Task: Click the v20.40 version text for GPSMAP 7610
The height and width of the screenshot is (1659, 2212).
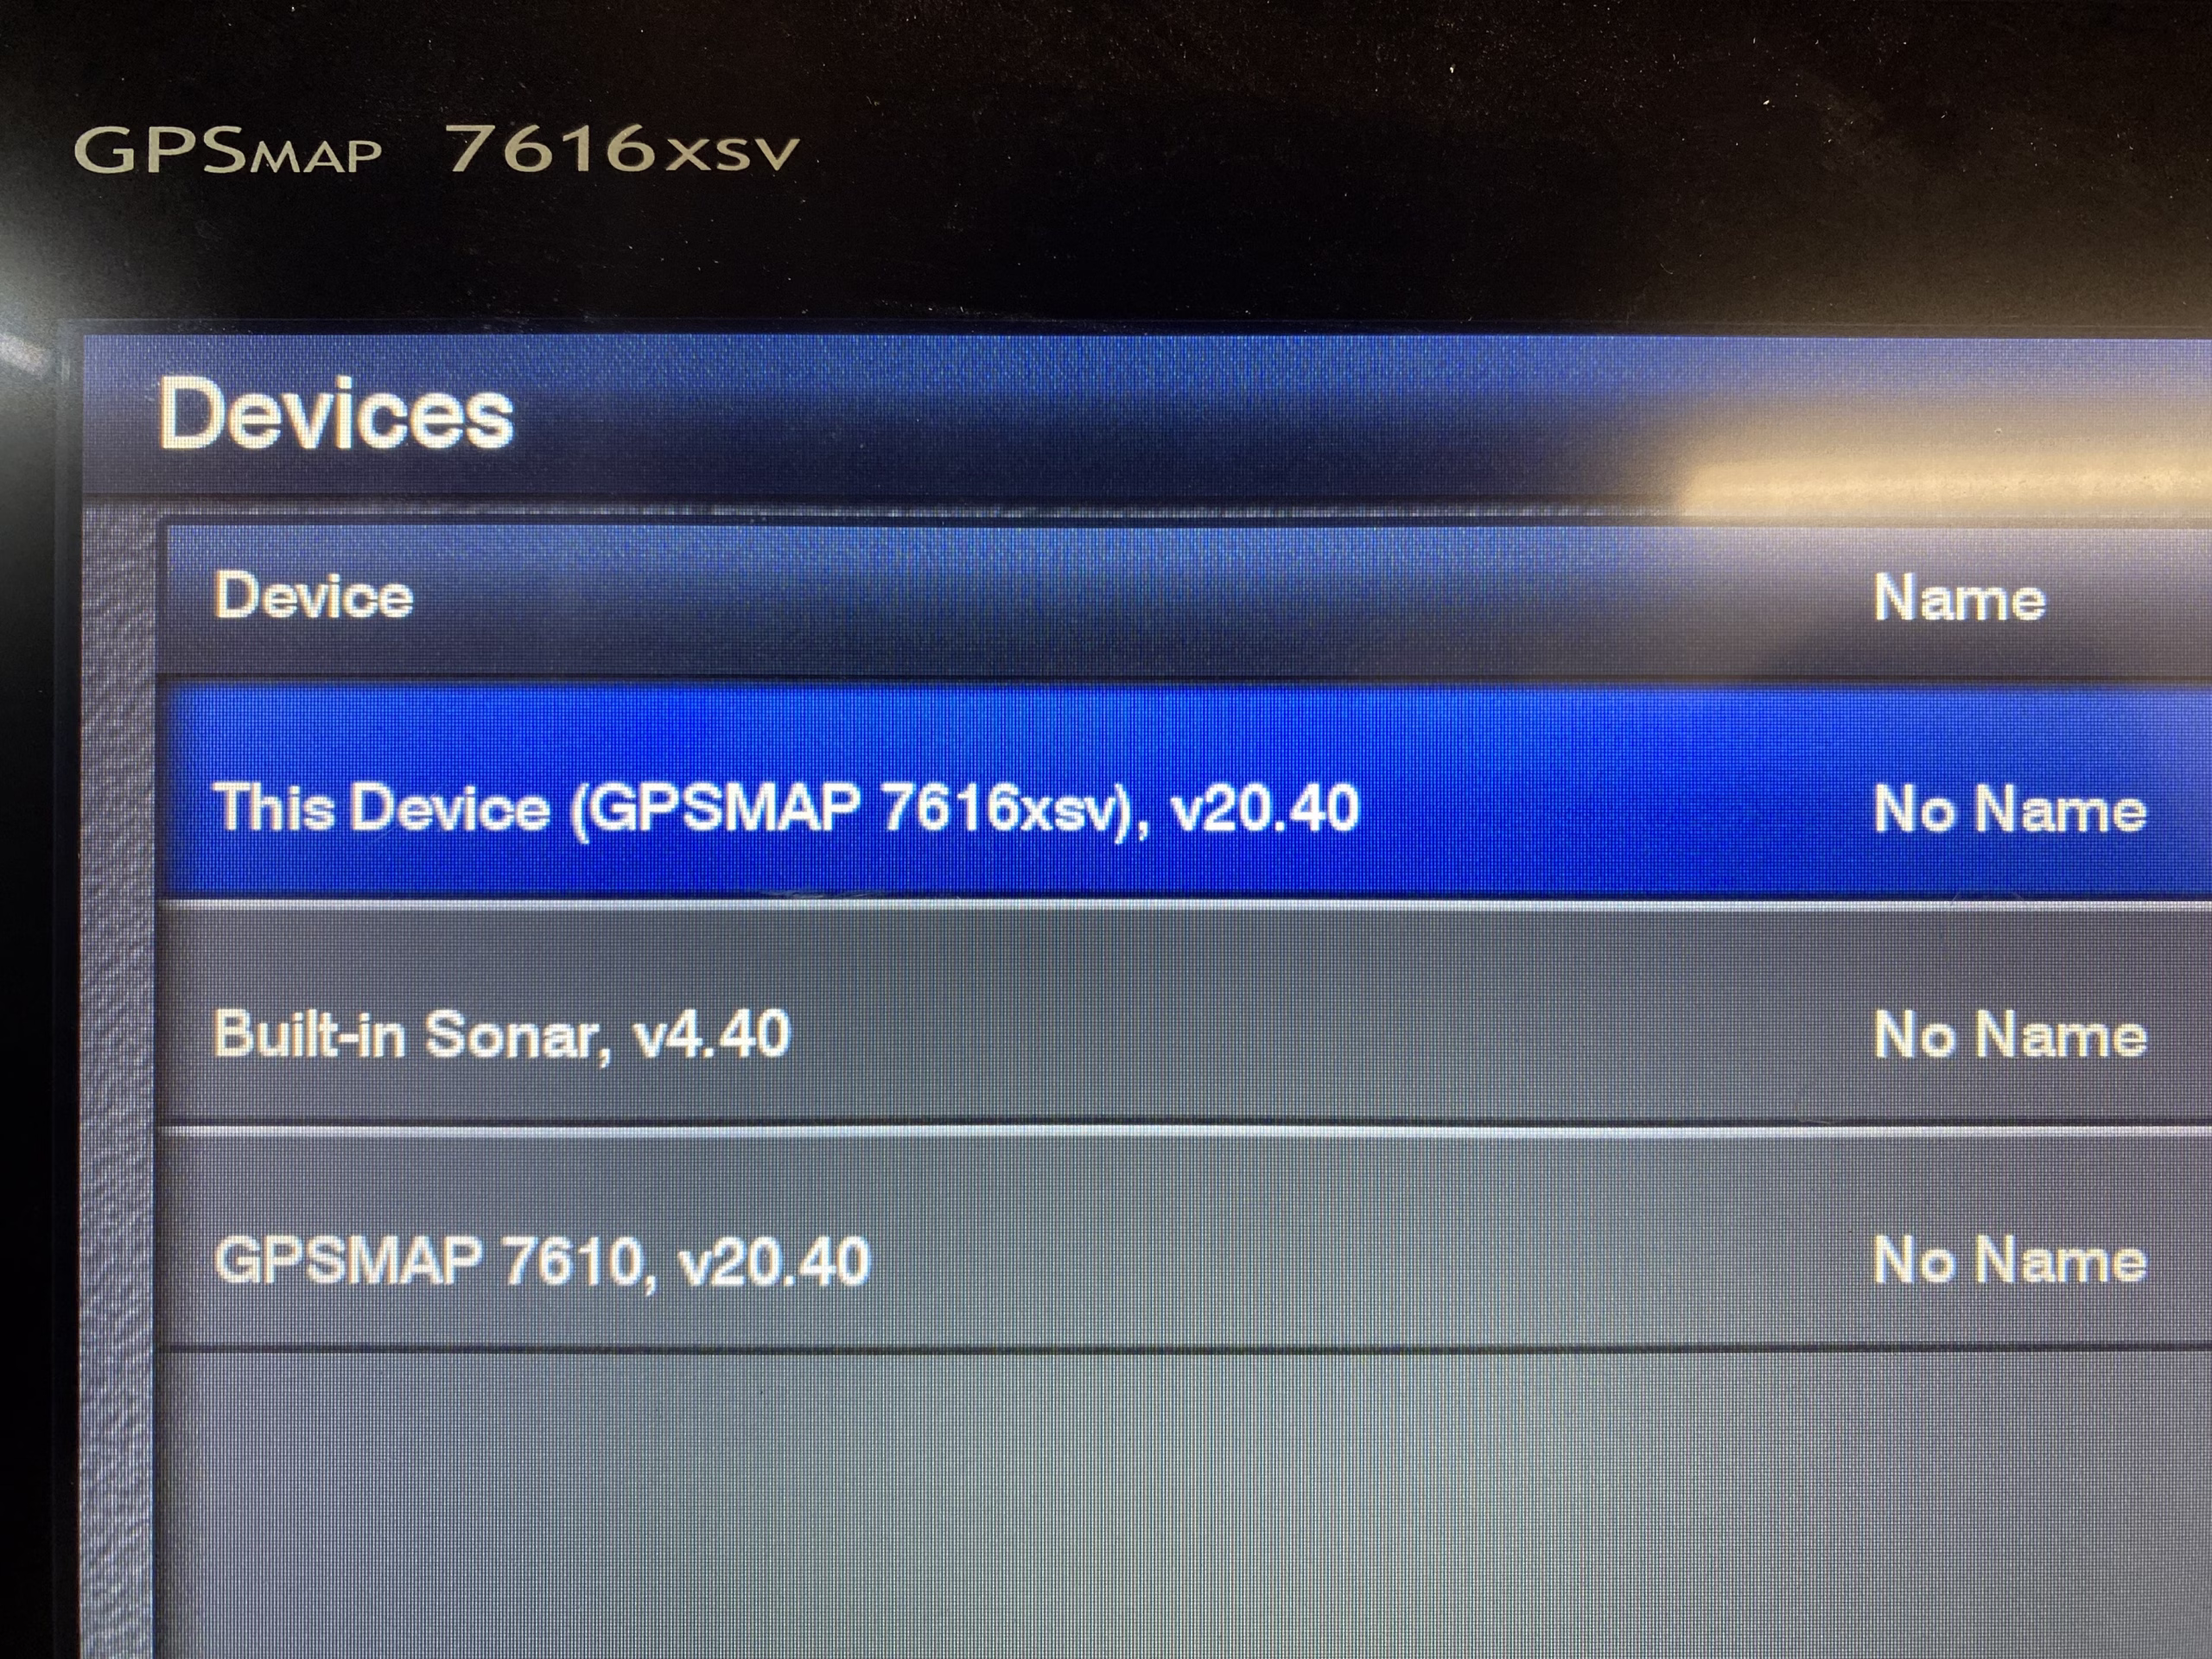Action: click(x=773, y=1261)
